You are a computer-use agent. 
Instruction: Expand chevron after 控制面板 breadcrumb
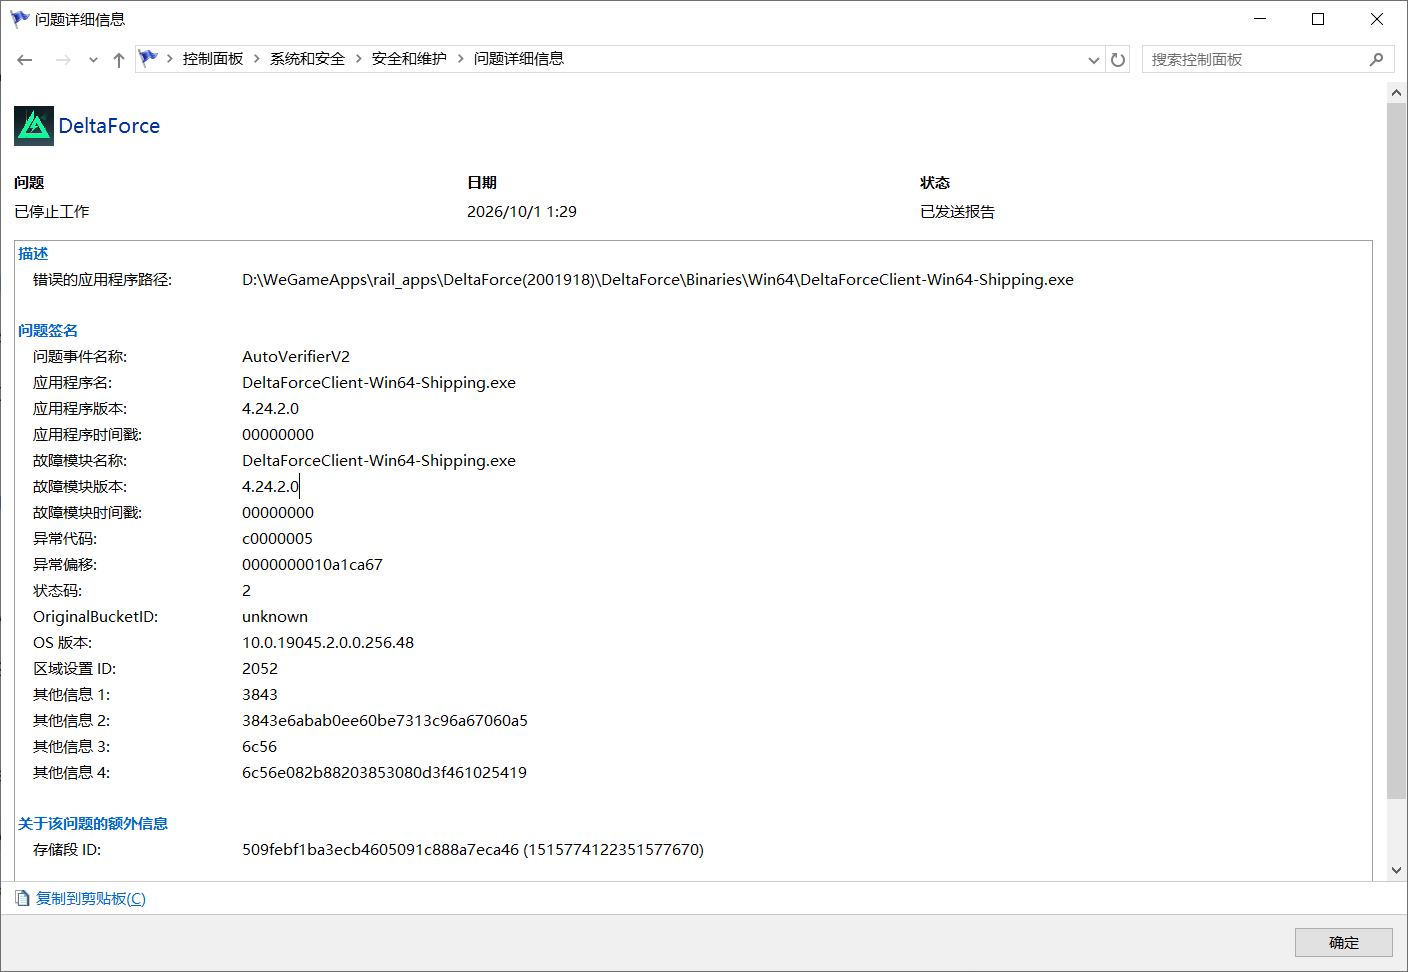point(257,59)
